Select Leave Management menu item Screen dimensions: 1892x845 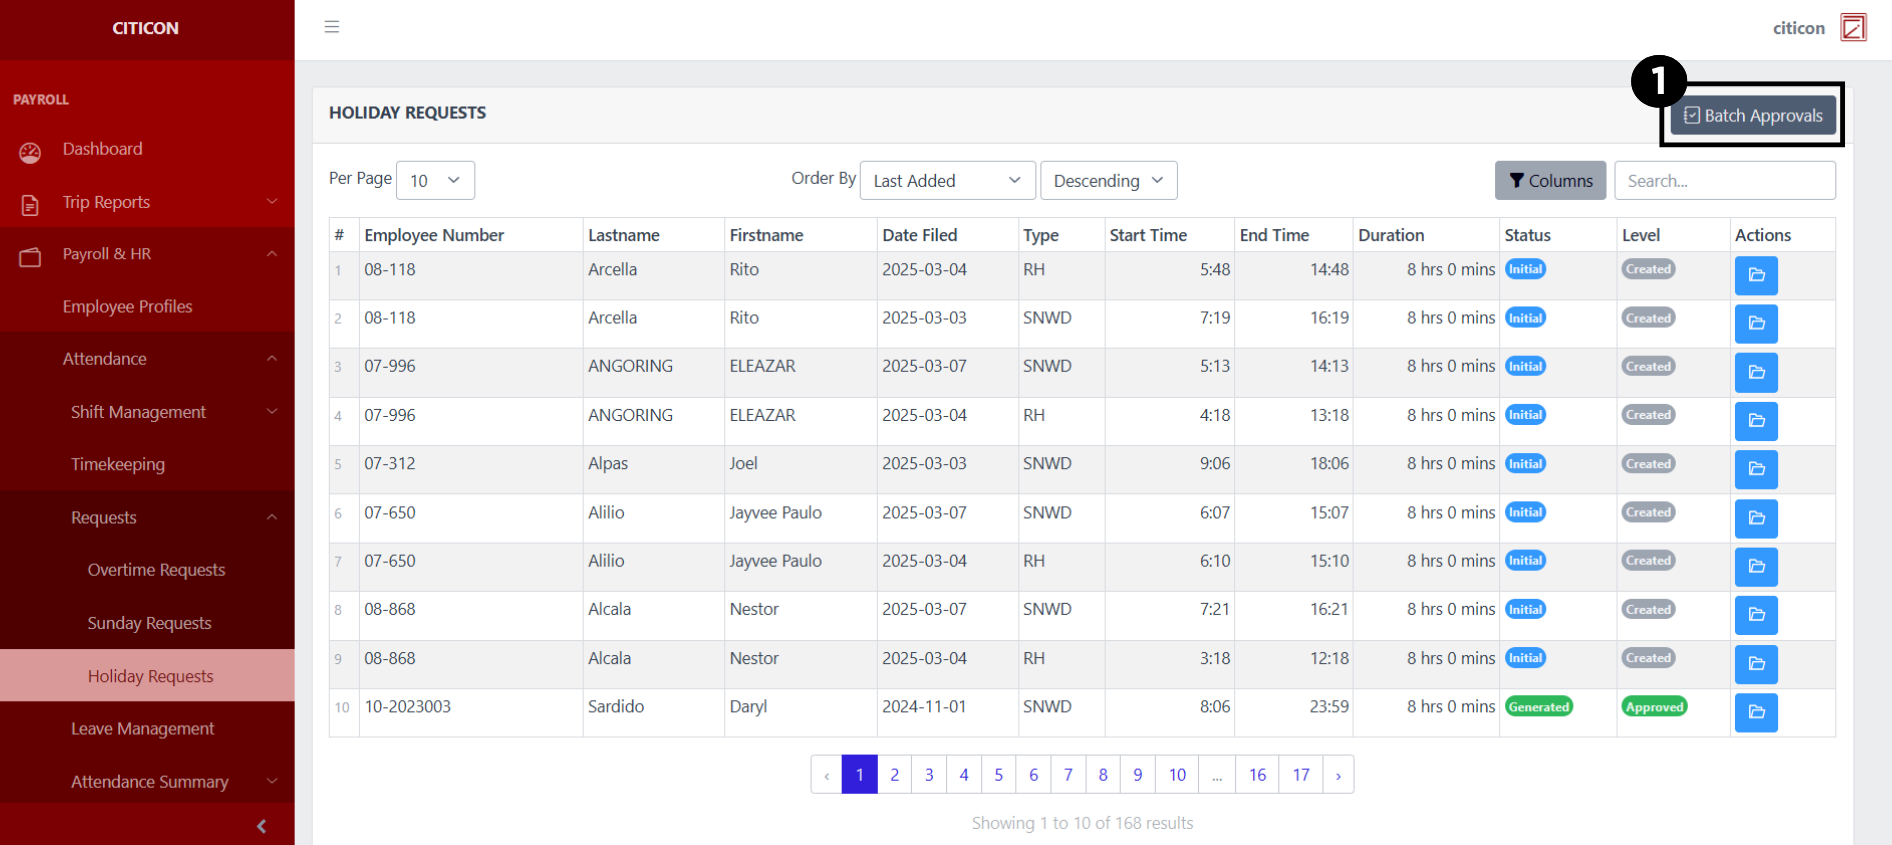[x=142, y=729]
